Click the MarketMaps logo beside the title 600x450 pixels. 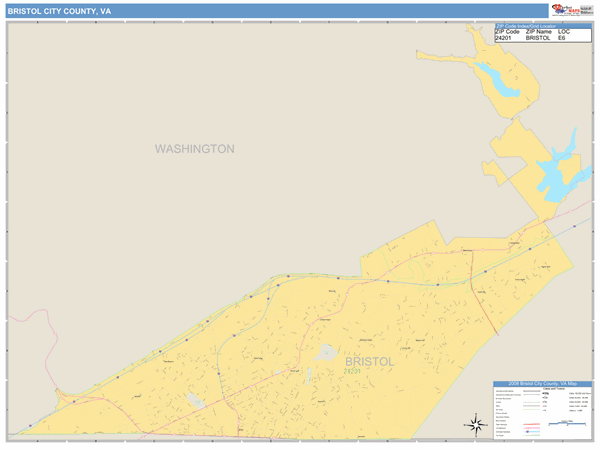[565, 10]
